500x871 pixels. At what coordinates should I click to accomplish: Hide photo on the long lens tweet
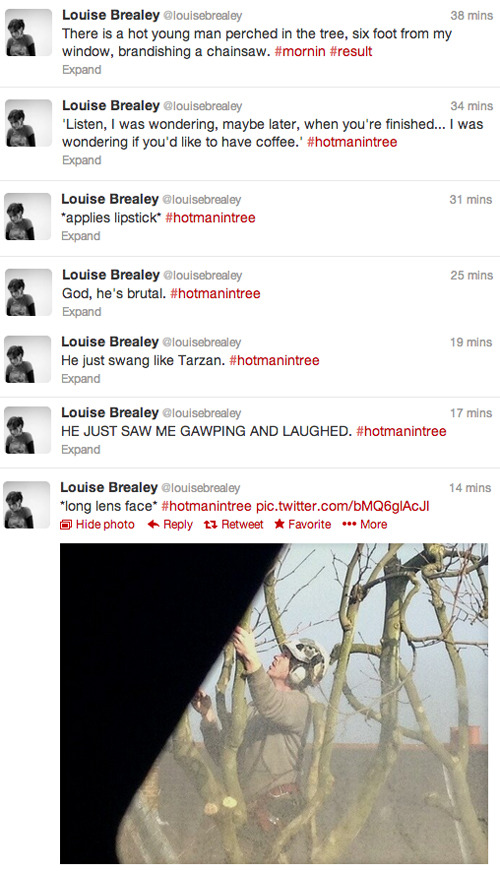click(x=97, y=524)
